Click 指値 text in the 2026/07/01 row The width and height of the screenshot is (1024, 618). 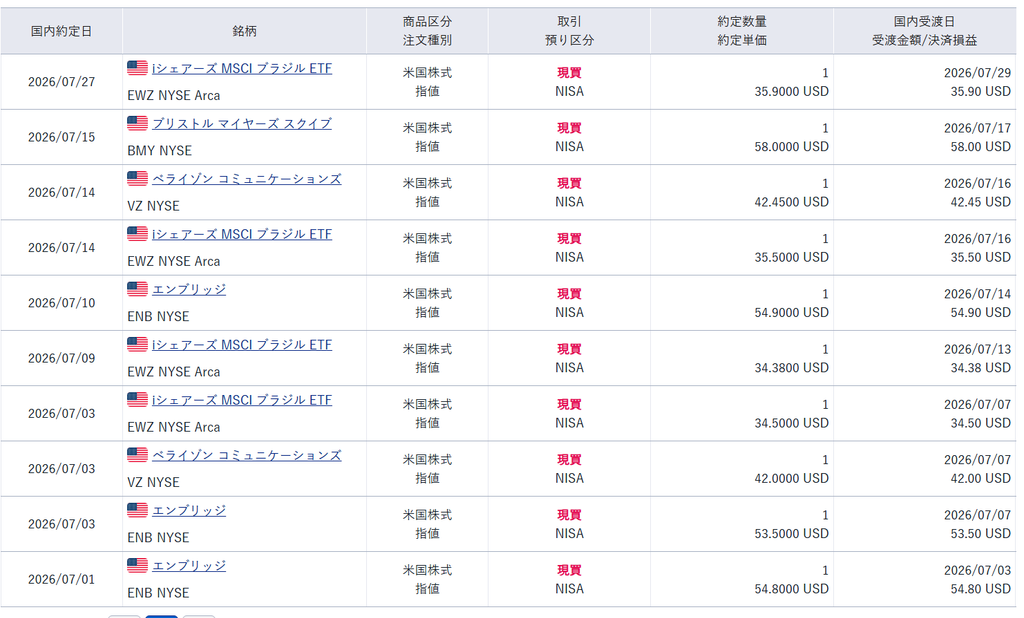coord(427,589)
